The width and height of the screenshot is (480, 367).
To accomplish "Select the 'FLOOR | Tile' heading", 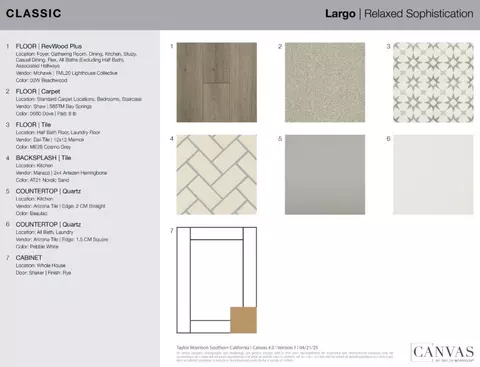I will pos(33,125).
